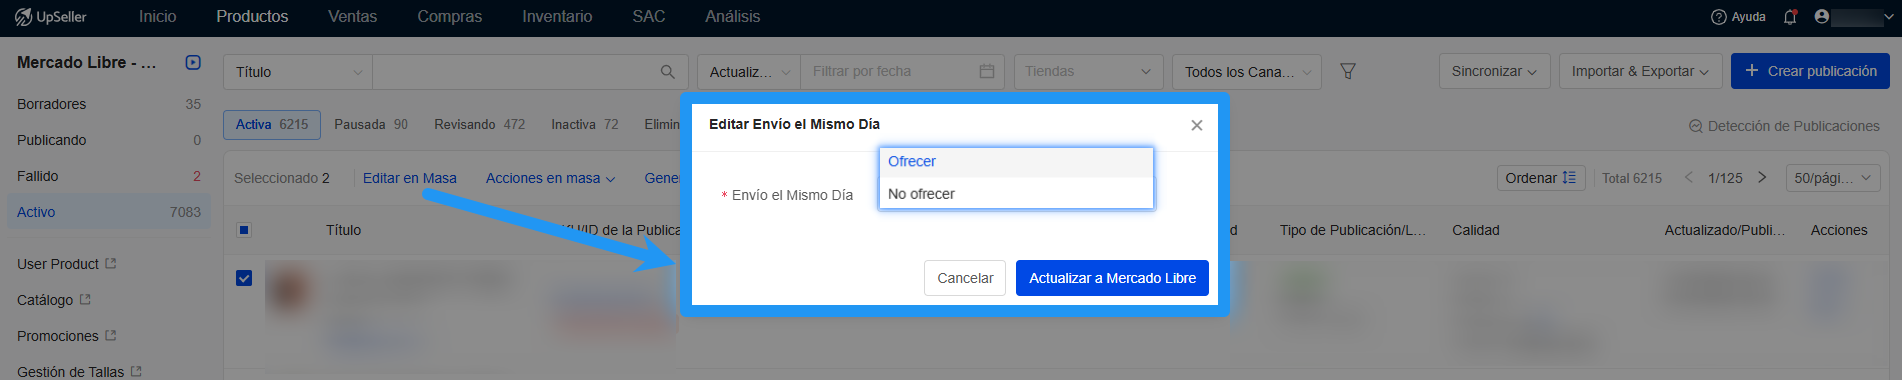Click Editar en Masa link

410,178
